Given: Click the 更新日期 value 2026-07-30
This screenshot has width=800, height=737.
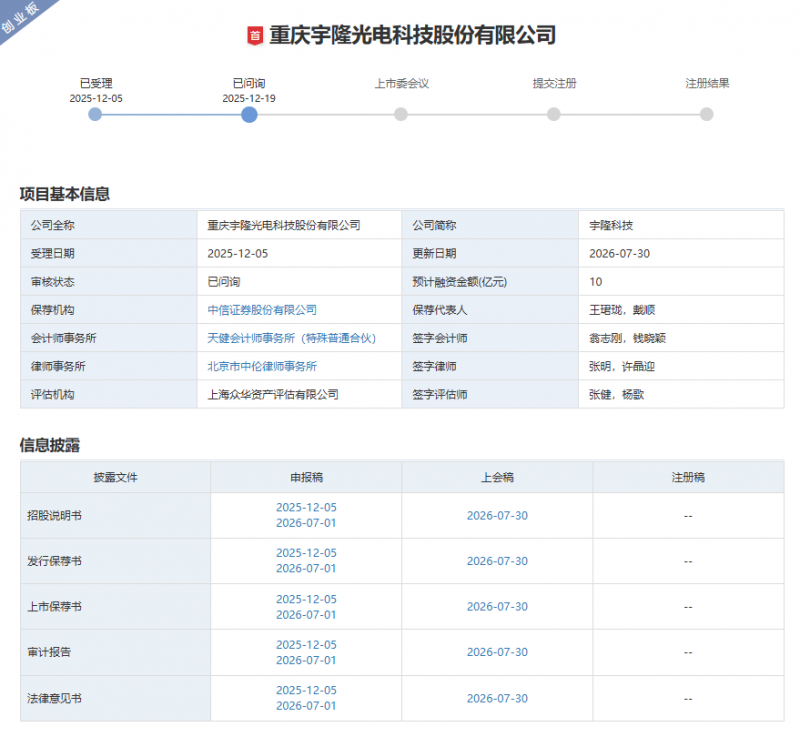Looking at the screenshot, I should click(x=619, y=253).
